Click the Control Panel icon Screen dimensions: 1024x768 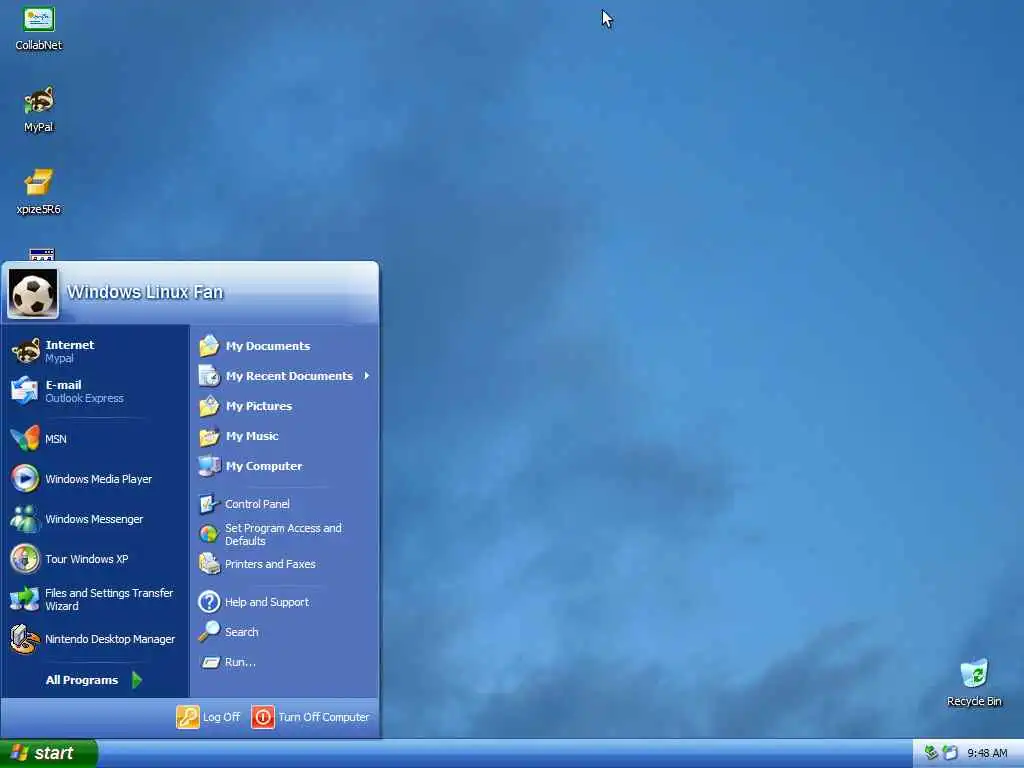[209, 504]
